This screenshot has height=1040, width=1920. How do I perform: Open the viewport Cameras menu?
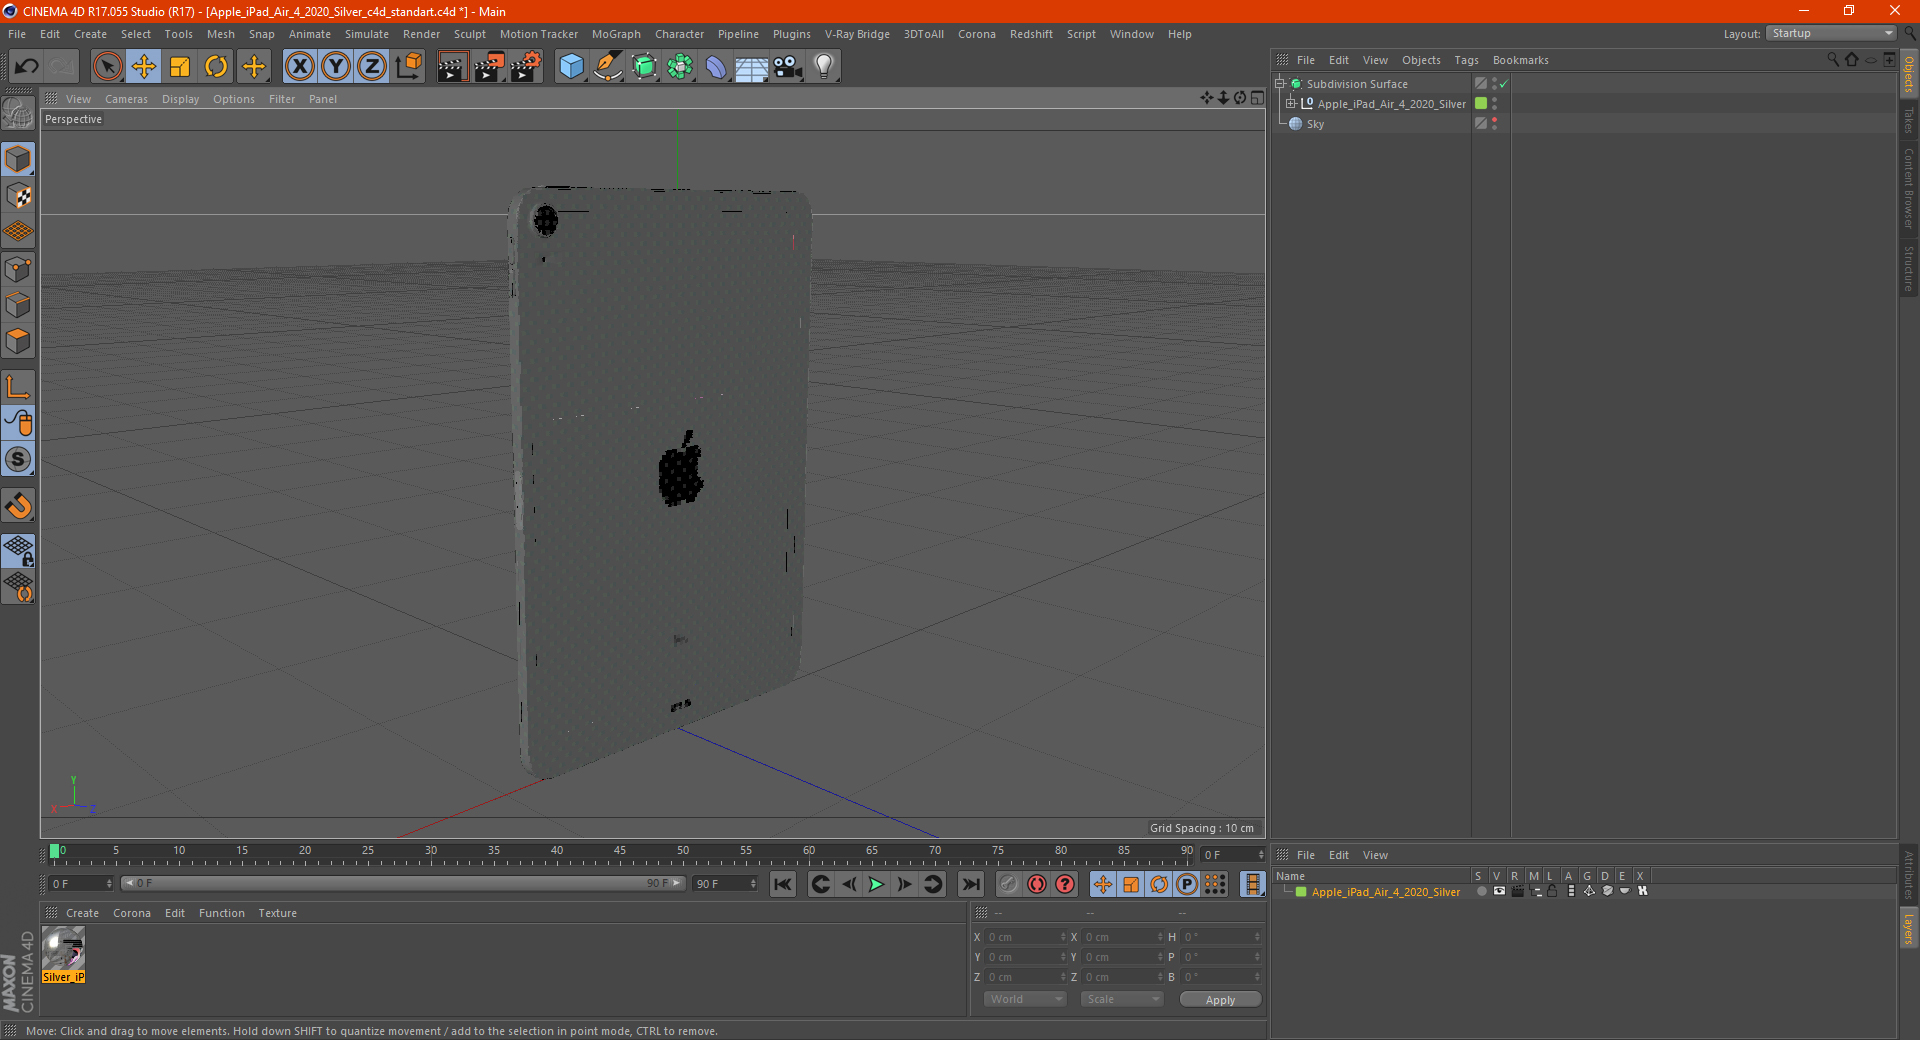pyautogui.click(x=126, y=99)
